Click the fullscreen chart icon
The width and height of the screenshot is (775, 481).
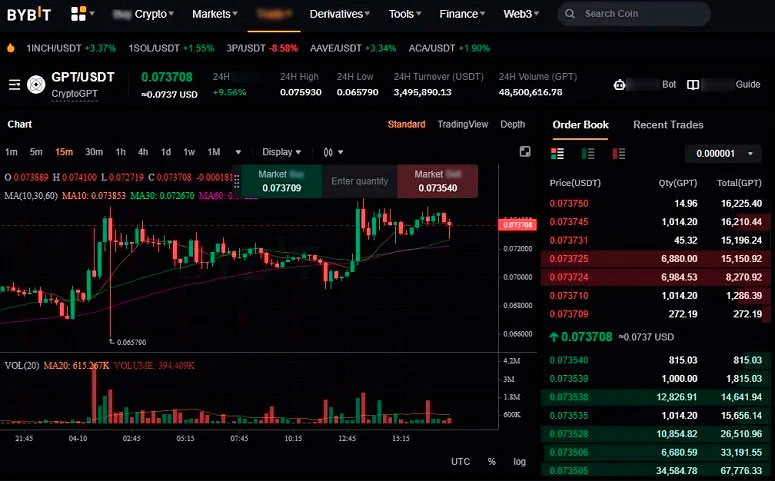point(525,152)
